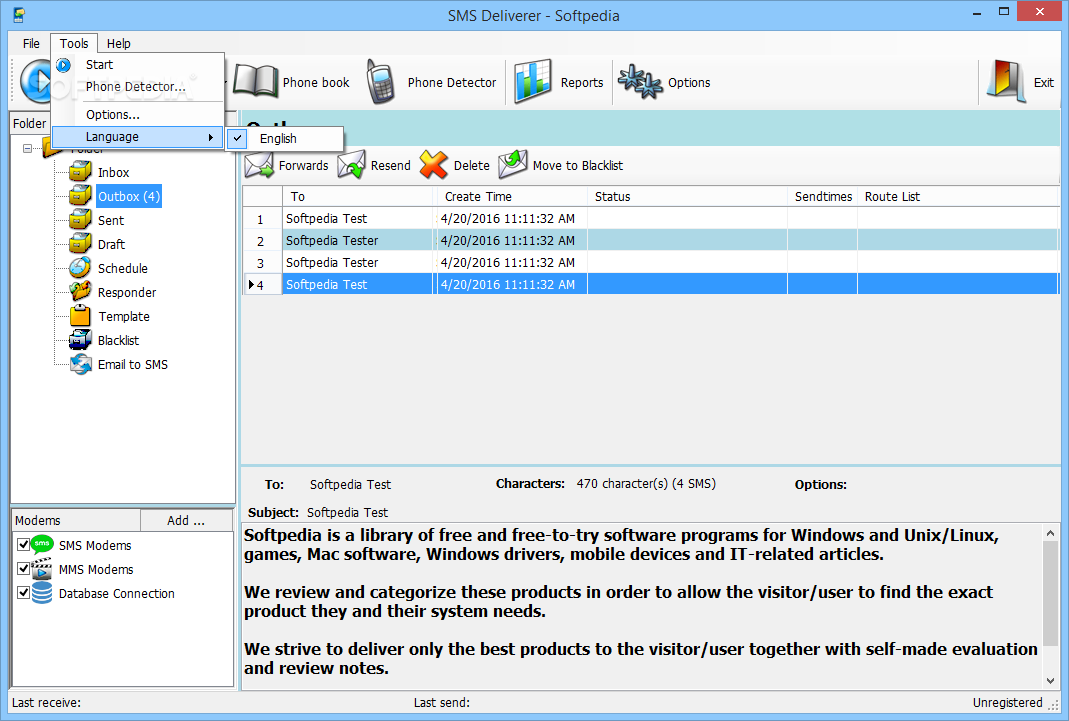Click the MMS Modems clapperboard icon
The width and height of the screenshot is (1069, 721).
[42, 568]
